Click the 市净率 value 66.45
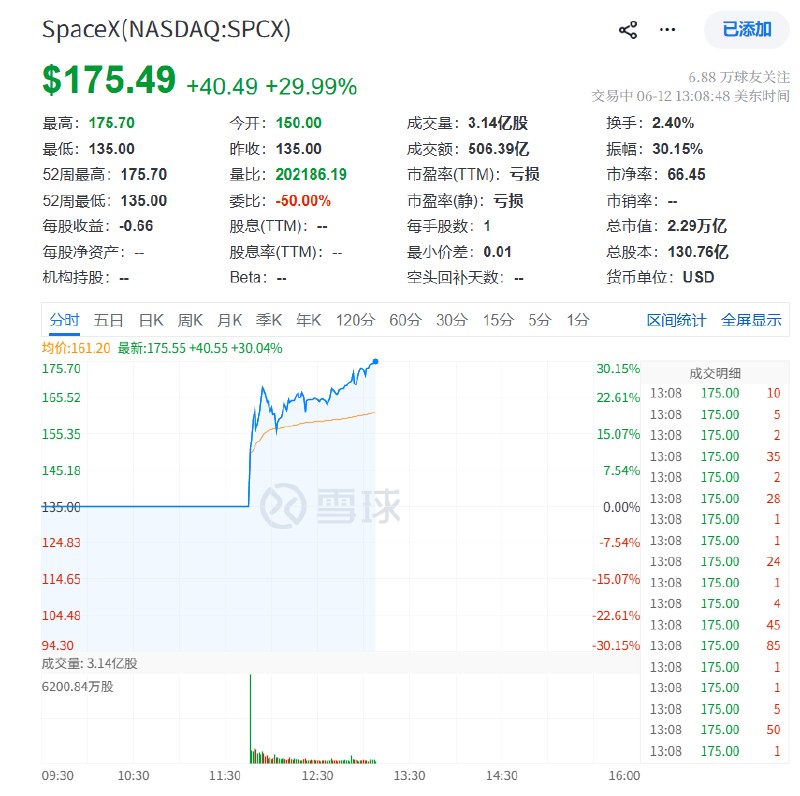The height and width of the screenshot is (796, 800). coord(686,175)
